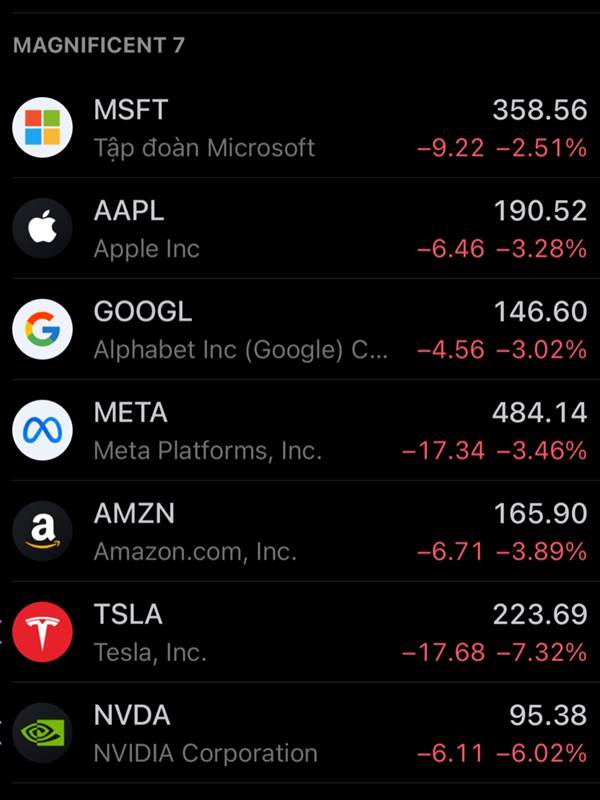Open the TSLA ticker label
This screenshot has height=800, width=600.
pyautogui.click(x=128, y=614)
